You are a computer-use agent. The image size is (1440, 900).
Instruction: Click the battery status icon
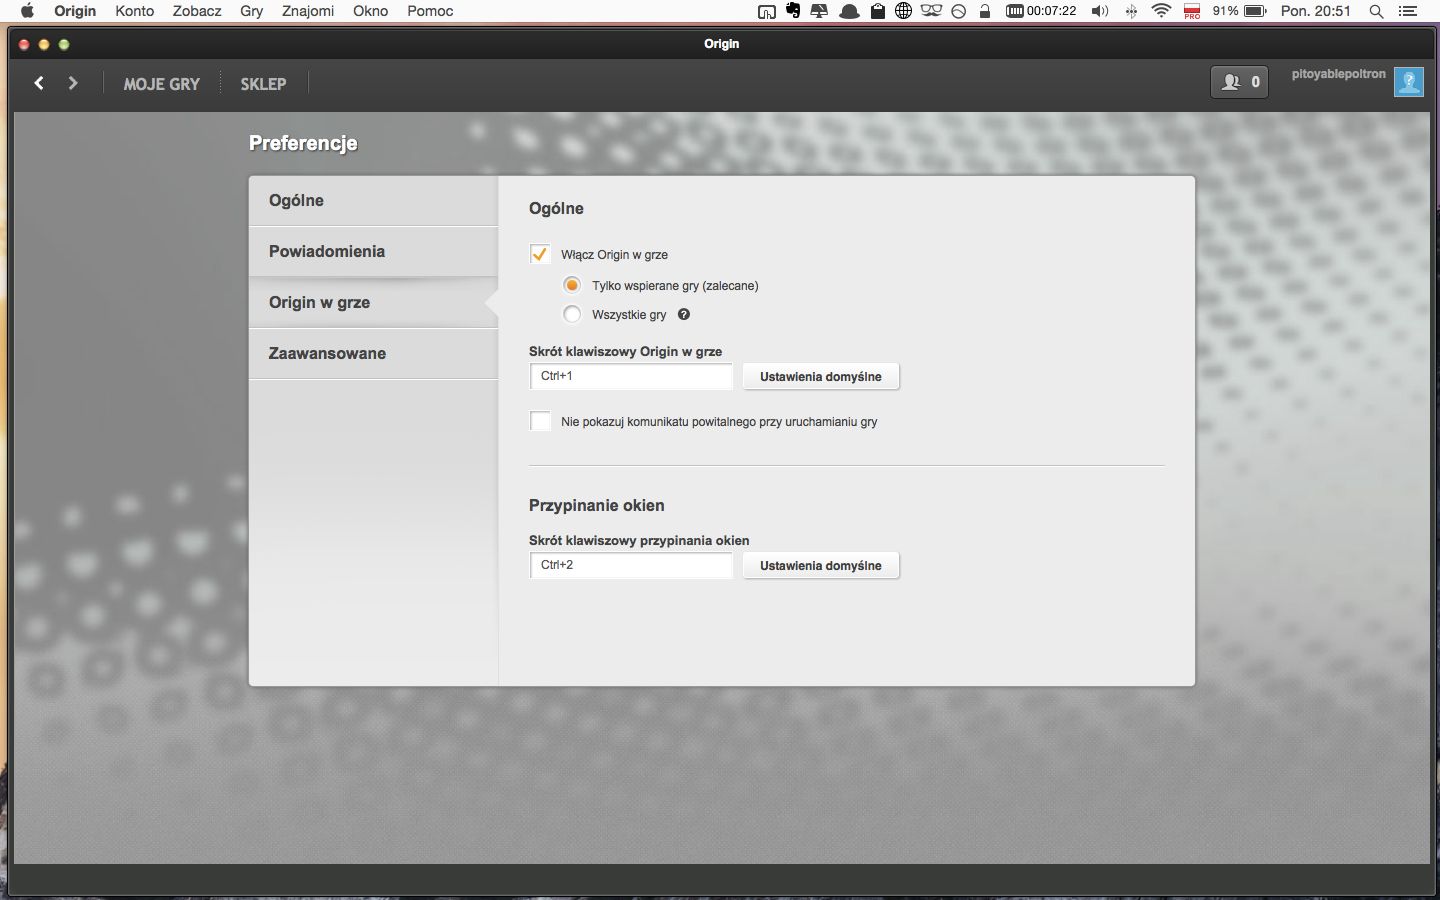pyautogui.click(x=1255, y=11)
